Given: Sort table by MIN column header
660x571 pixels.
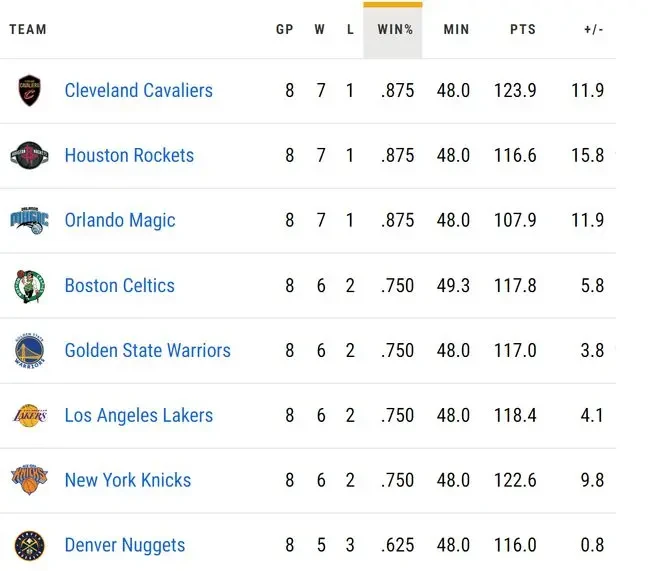Looking at the screenshot, I should pos(456,29).
